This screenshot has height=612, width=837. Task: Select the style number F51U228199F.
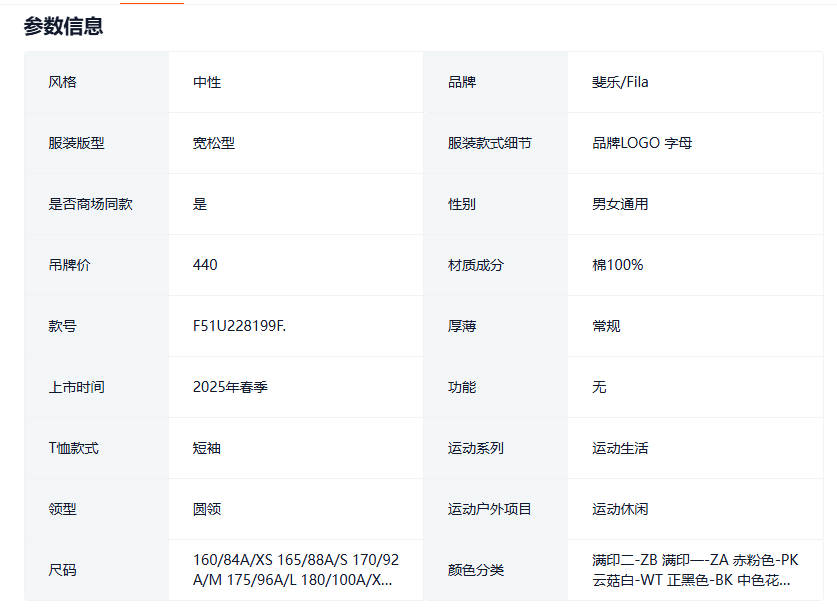(239, 326)
